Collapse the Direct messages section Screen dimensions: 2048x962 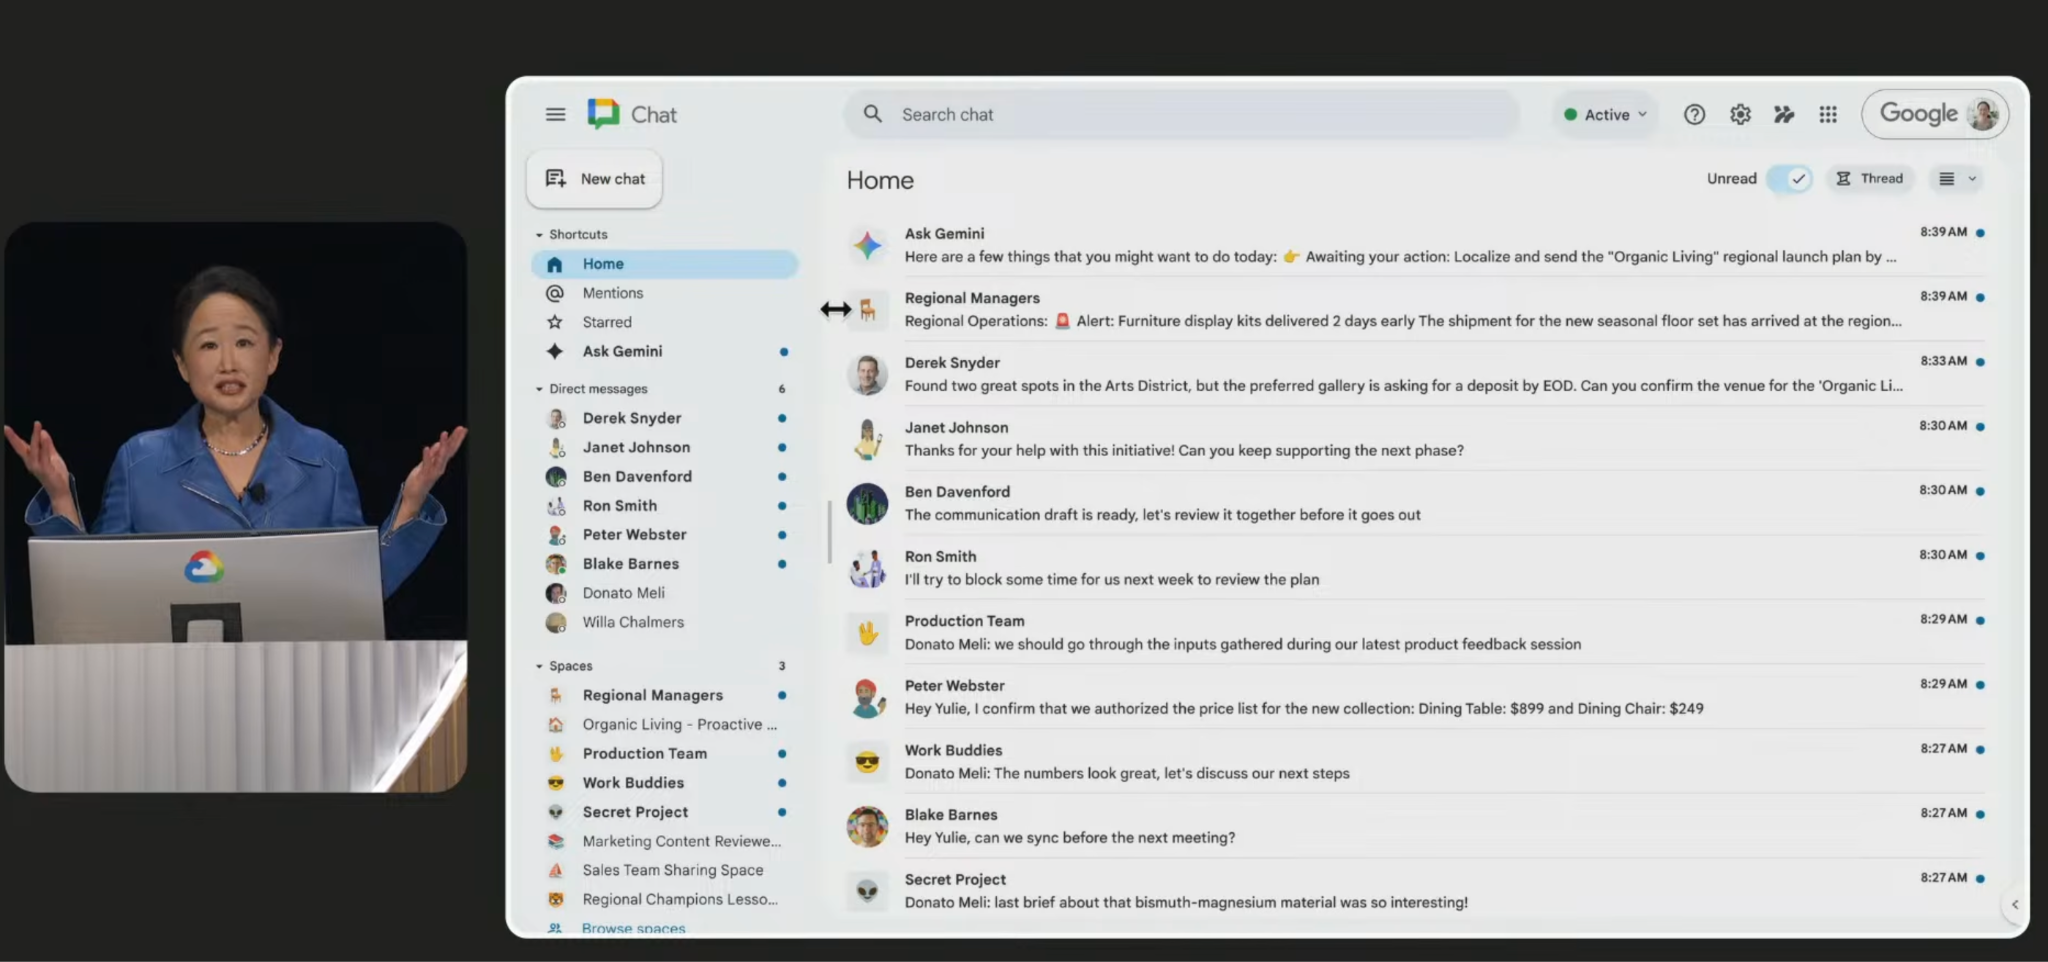540,389
